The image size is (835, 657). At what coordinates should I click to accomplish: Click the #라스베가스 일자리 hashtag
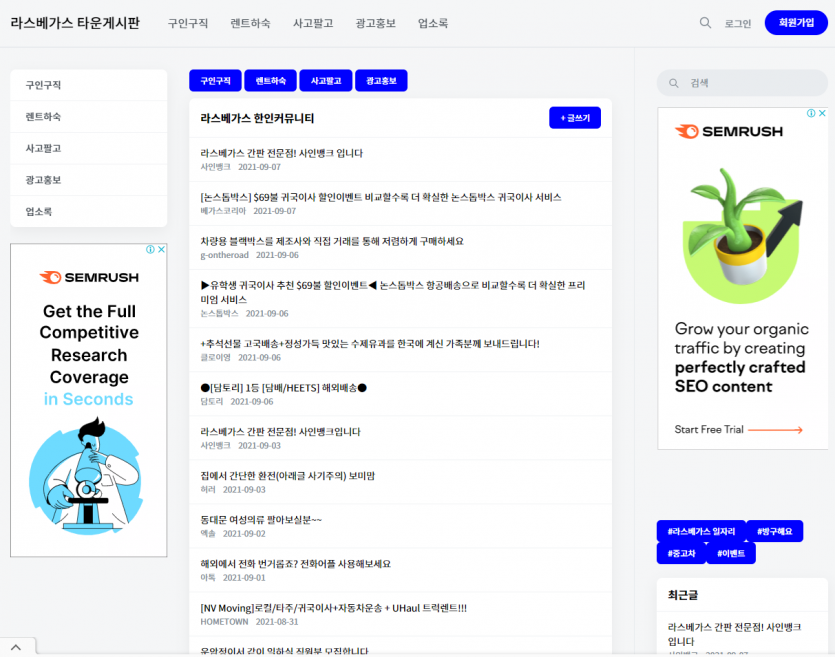pyautogui.click(x=702, y=532)
